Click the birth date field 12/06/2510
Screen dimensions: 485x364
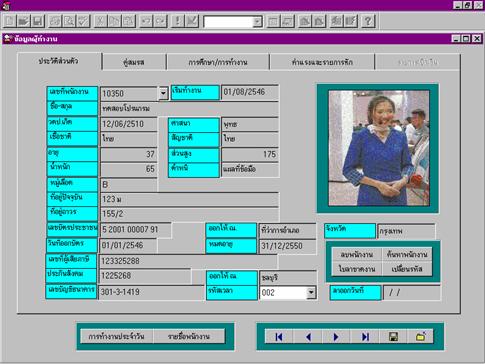tap(129, 124)
